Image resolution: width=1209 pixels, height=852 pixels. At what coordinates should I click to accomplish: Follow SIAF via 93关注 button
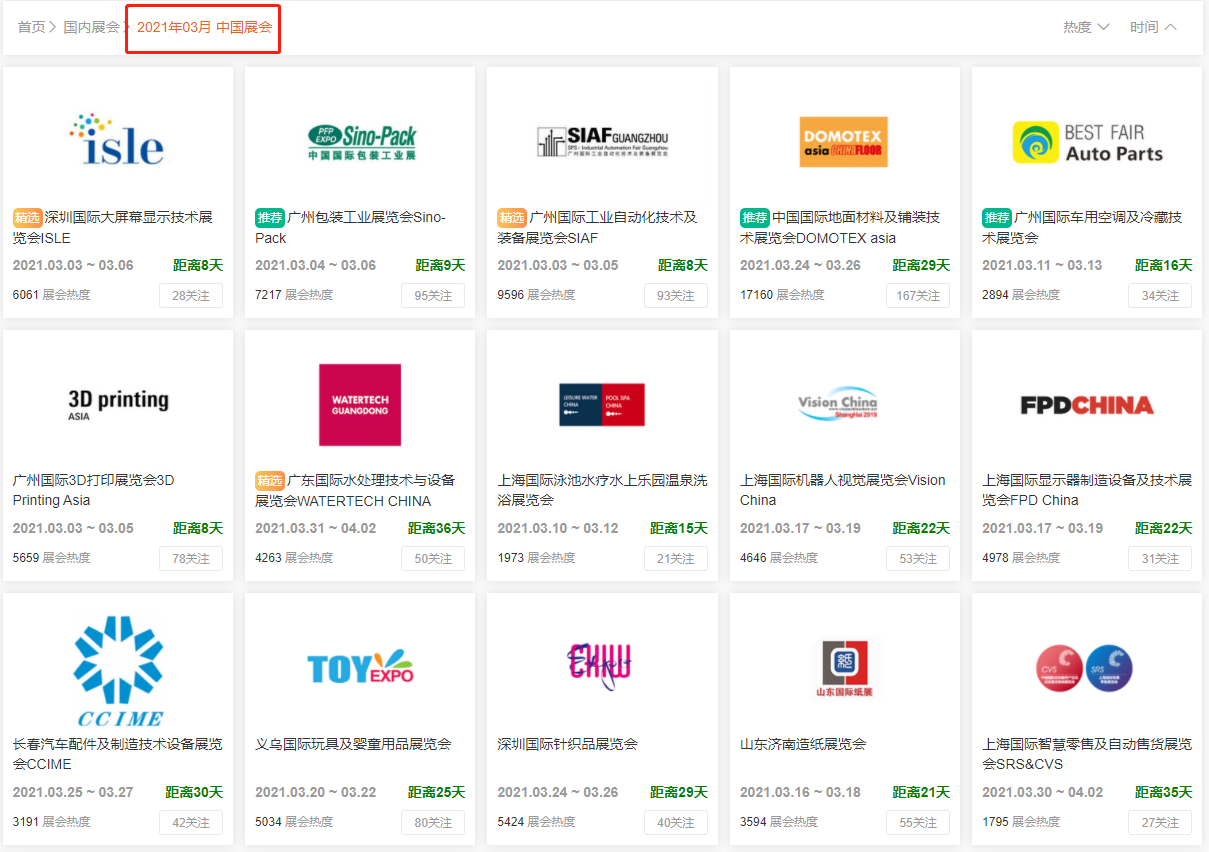click(x=675, y=295)
